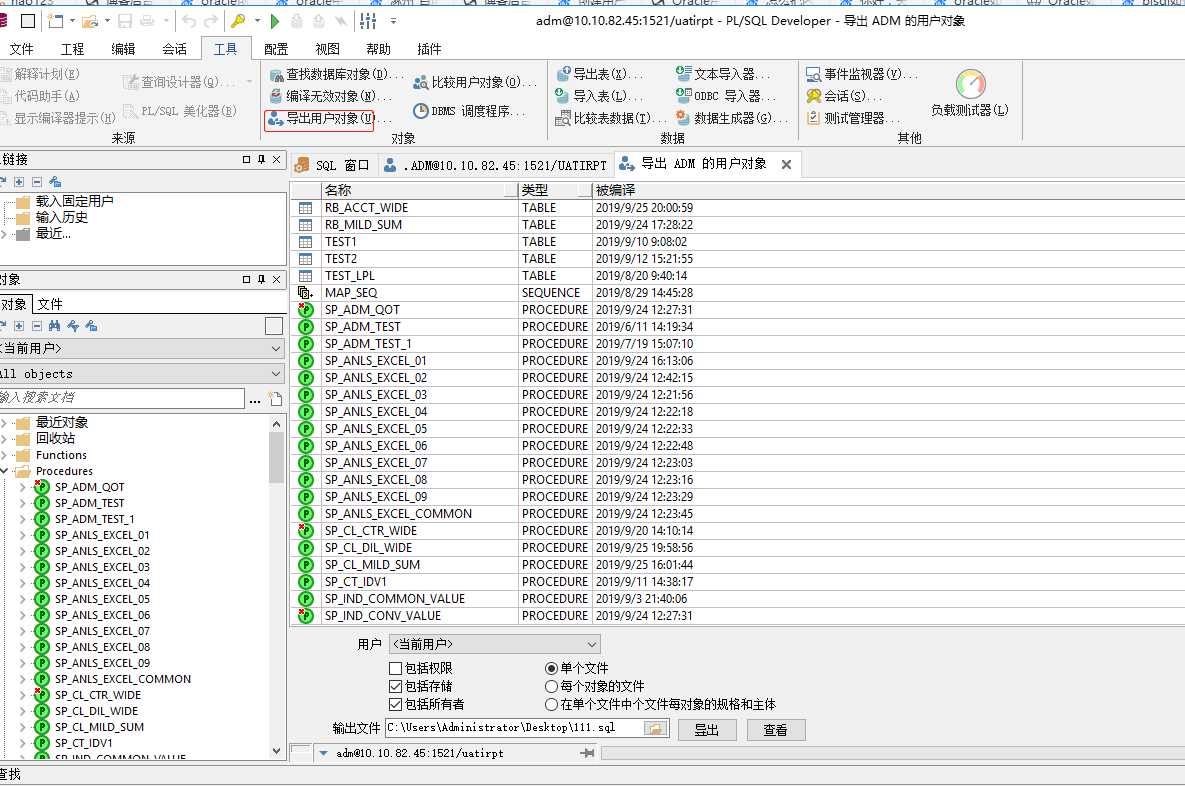The width and height of the screenshot is (1185, 786).
Task: Click the 查看 button
Action: point(775,729)
